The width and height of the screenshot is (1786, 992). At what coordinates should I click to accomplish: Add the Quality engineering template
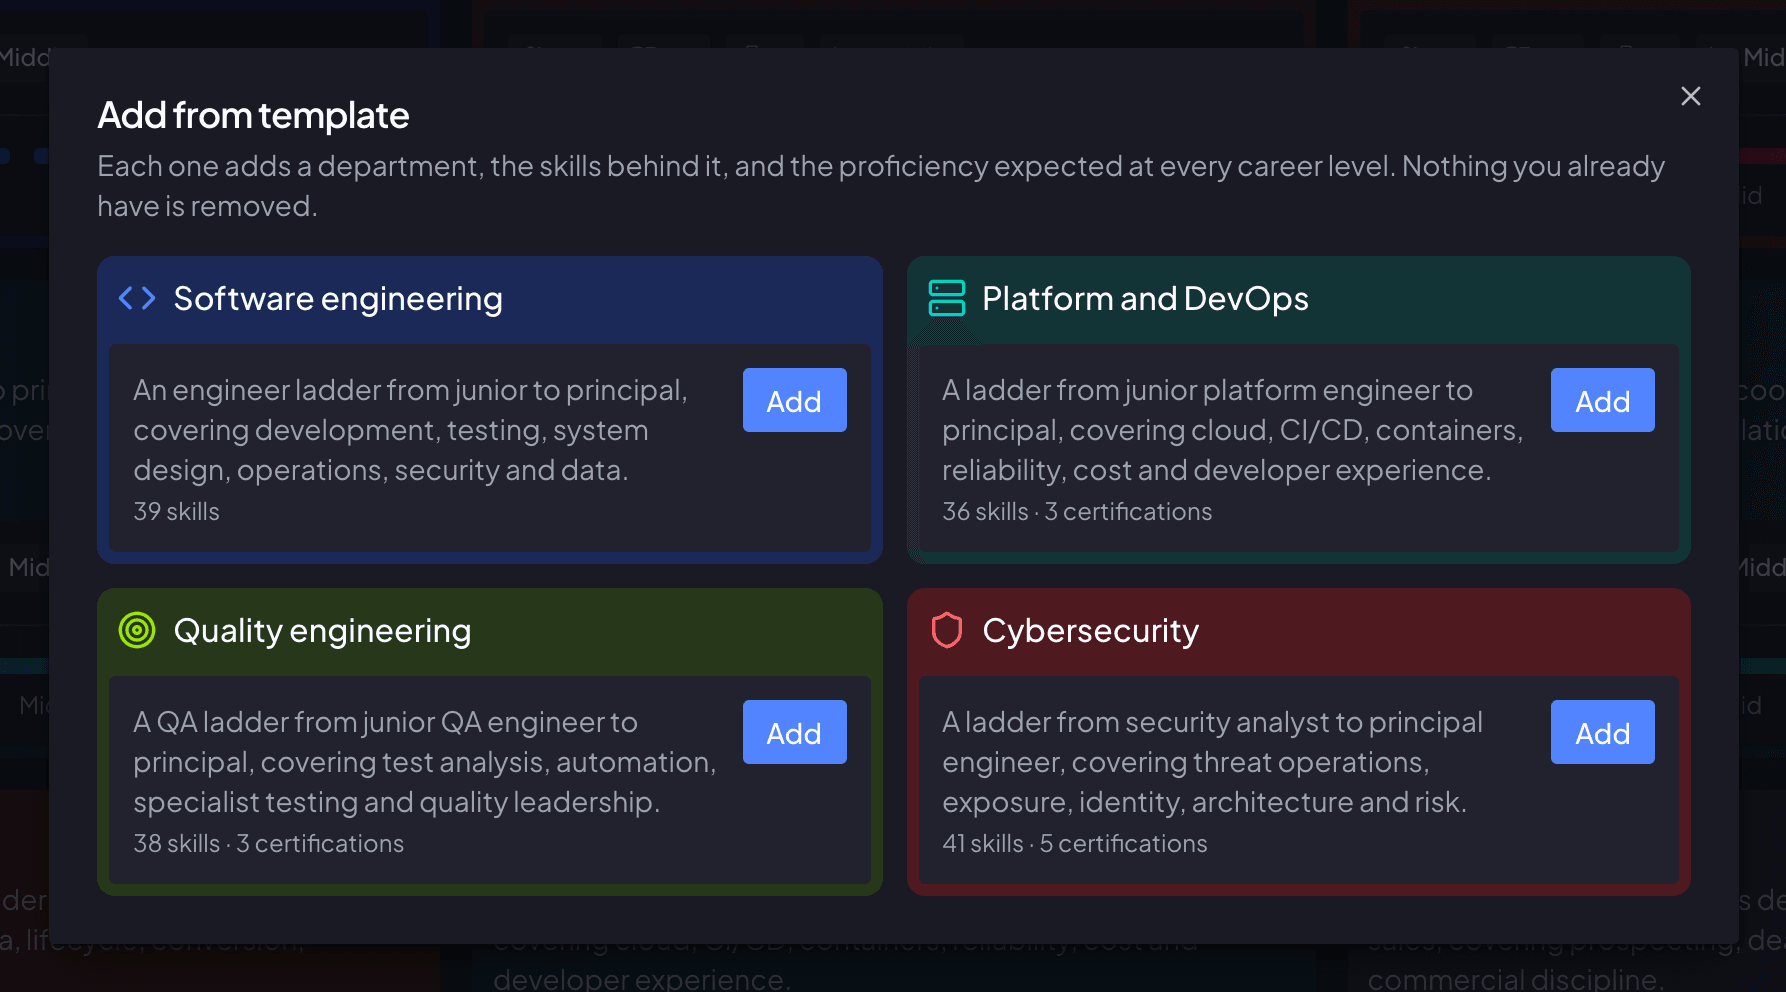[794, 732]
